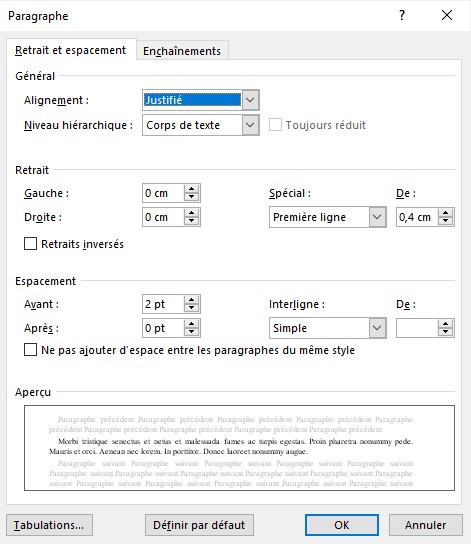The image size is (471, 544).
Task: Decrease the Interligne De value
Action: 446,332
